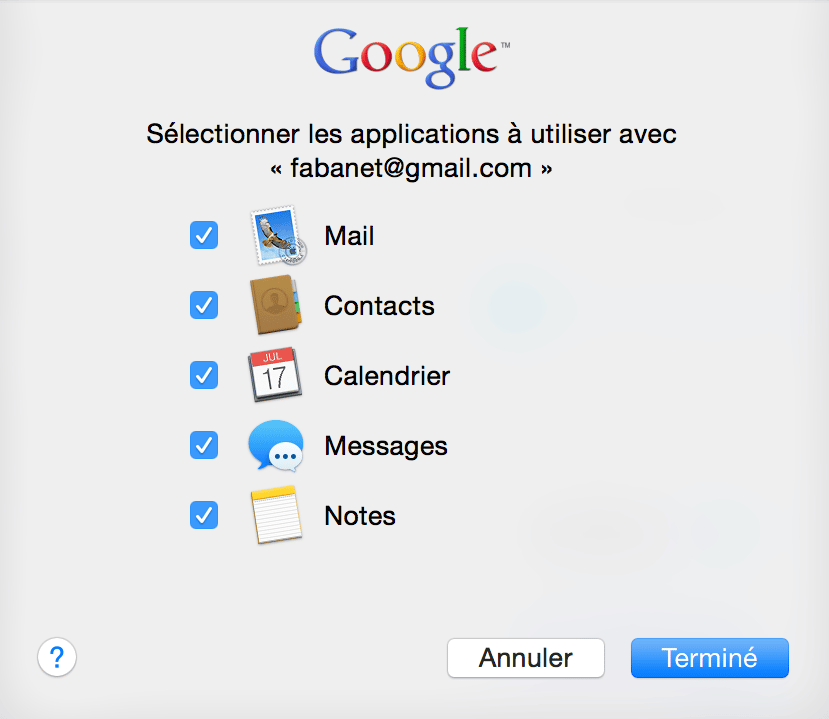Toggle the Calendrier checkbox

[204, 375]
